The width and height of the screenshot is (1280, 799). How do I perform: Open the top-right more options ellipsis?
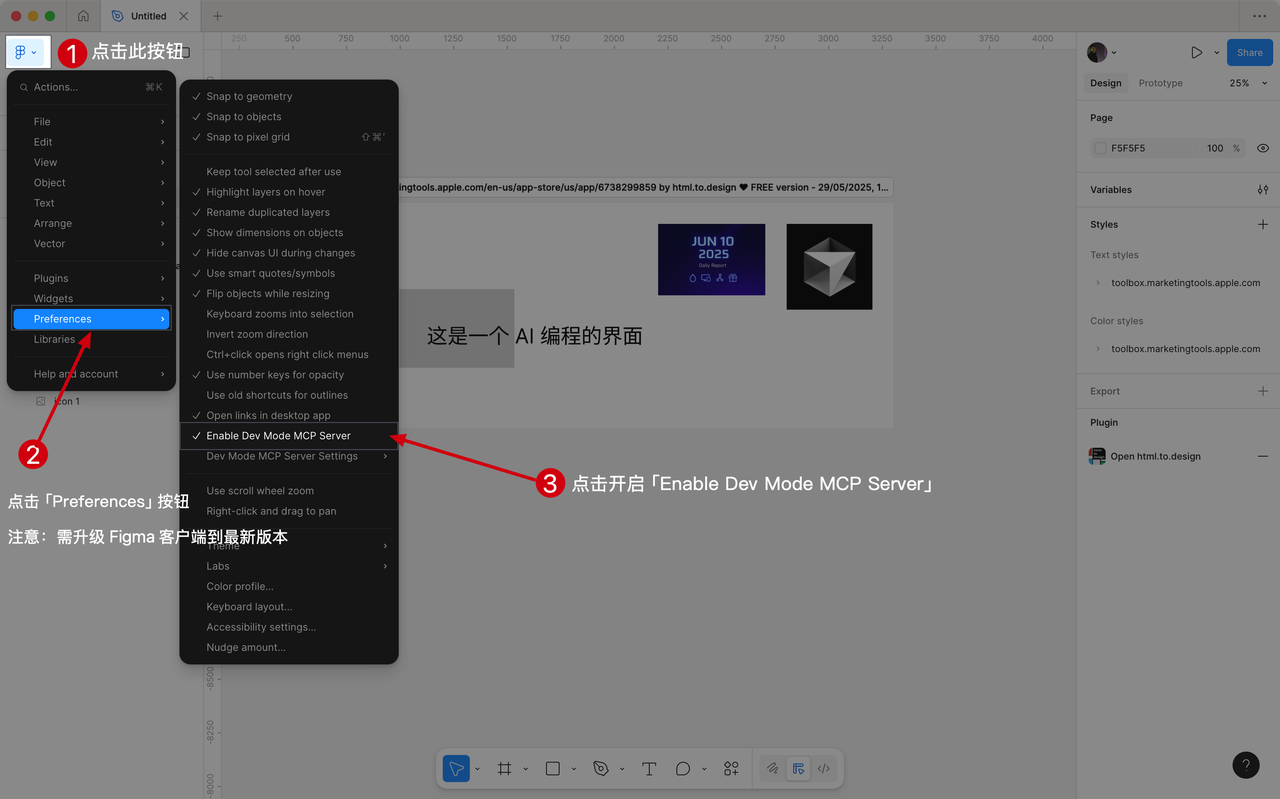pos(1259,16)
